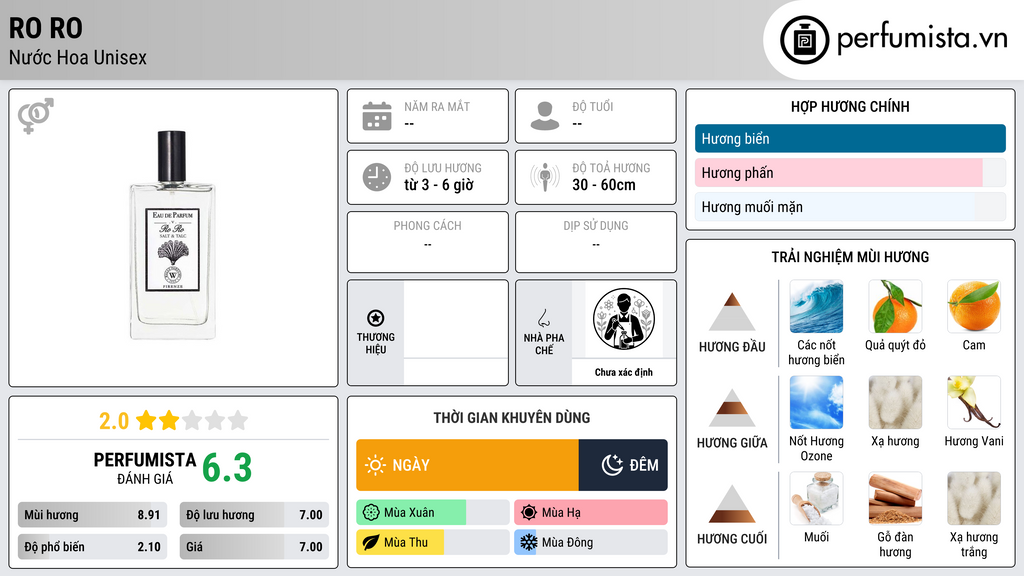
Task: Click the sillage person icon for Độ toả hương
Action: click(x=545, y=177)
